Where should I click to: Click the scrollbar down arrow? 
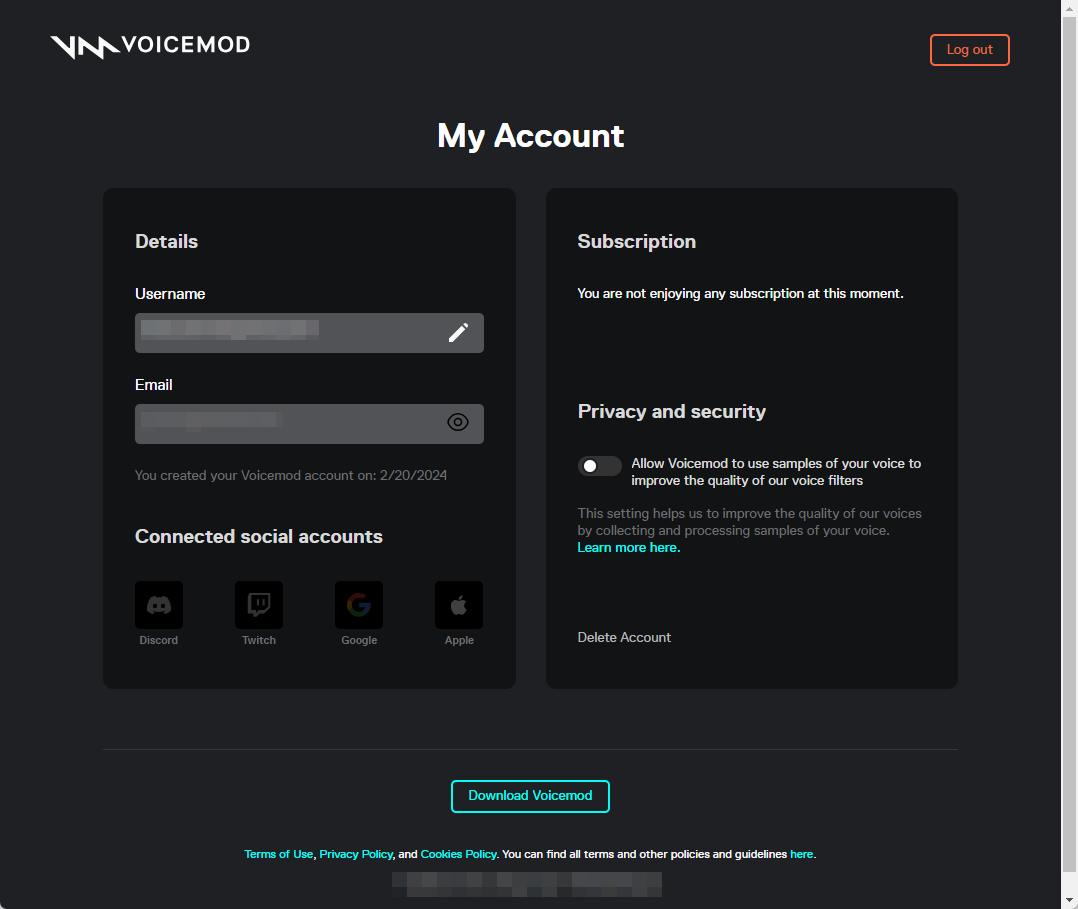click(x=1069, y=899)
